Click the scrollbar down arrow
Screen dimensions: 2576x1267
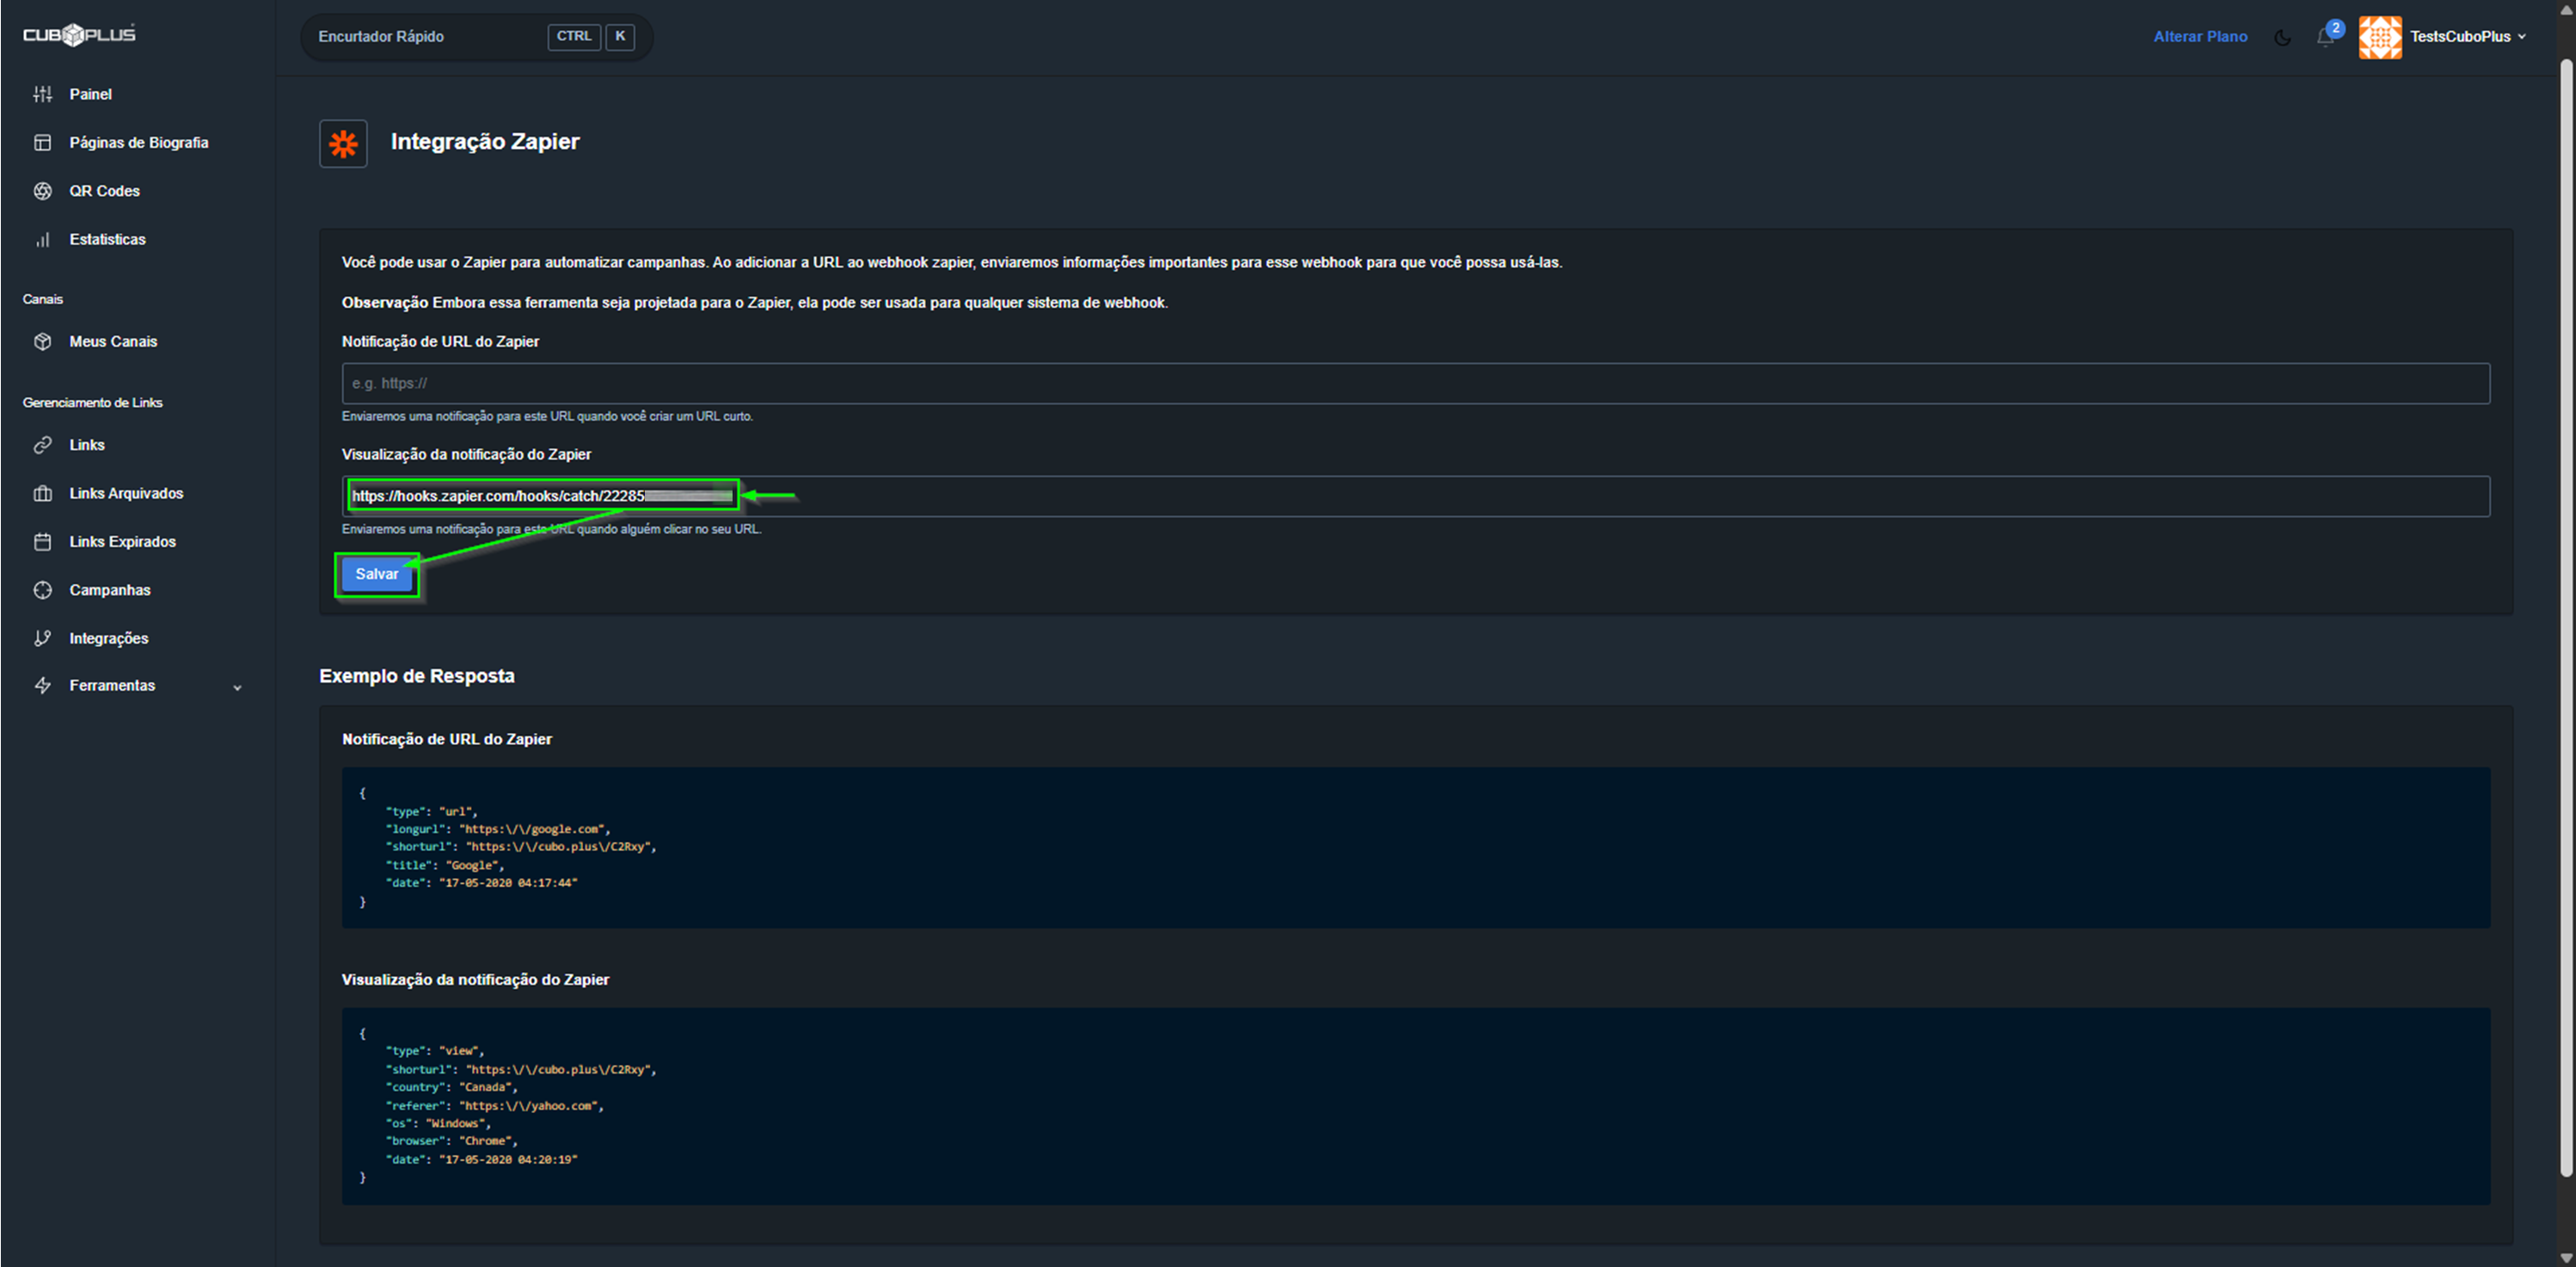click(x=2566, y=1258)
